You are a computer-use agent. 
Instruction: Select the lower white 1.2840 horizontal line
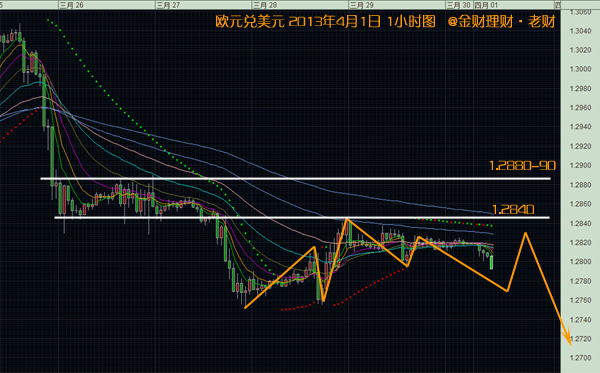(x=302, y=218)
